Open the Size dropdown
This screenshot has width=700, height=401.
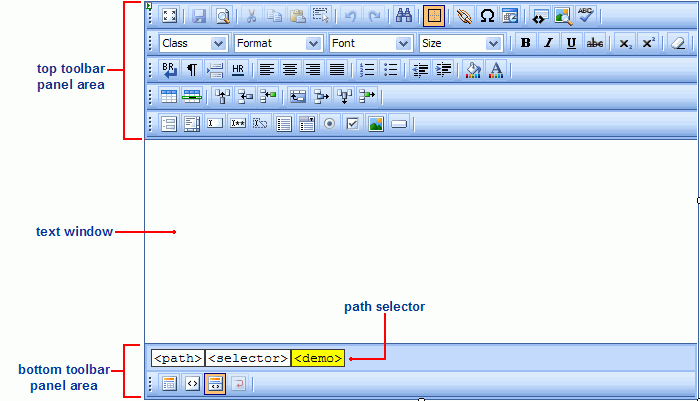click(x=461, y=43)
